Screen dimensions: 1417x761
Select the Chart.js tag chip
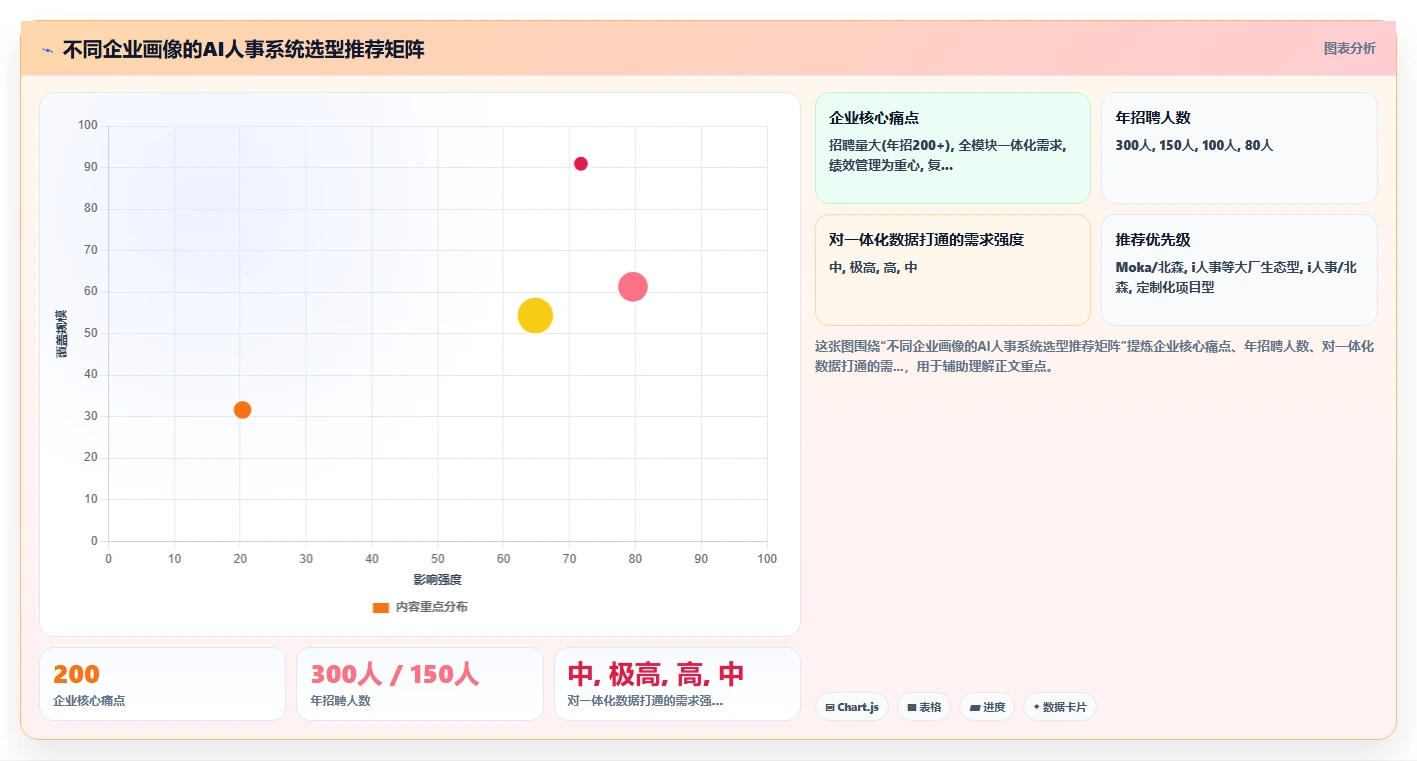852,707
